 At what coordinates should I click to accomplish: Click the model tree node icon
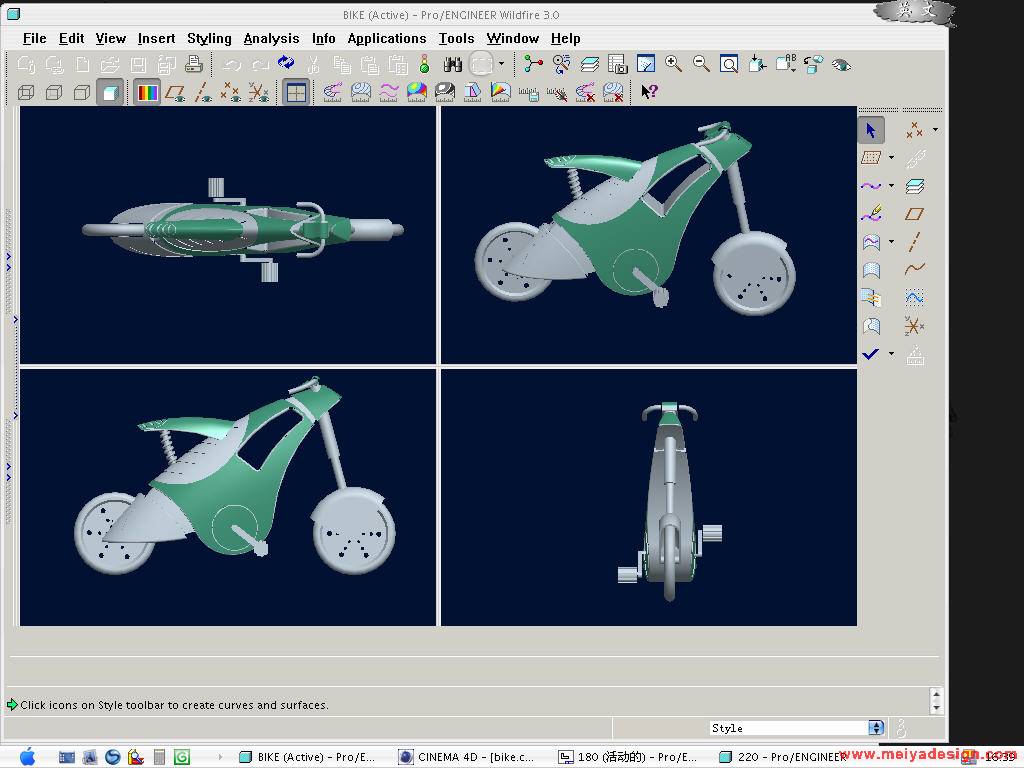tap(533, 64)
